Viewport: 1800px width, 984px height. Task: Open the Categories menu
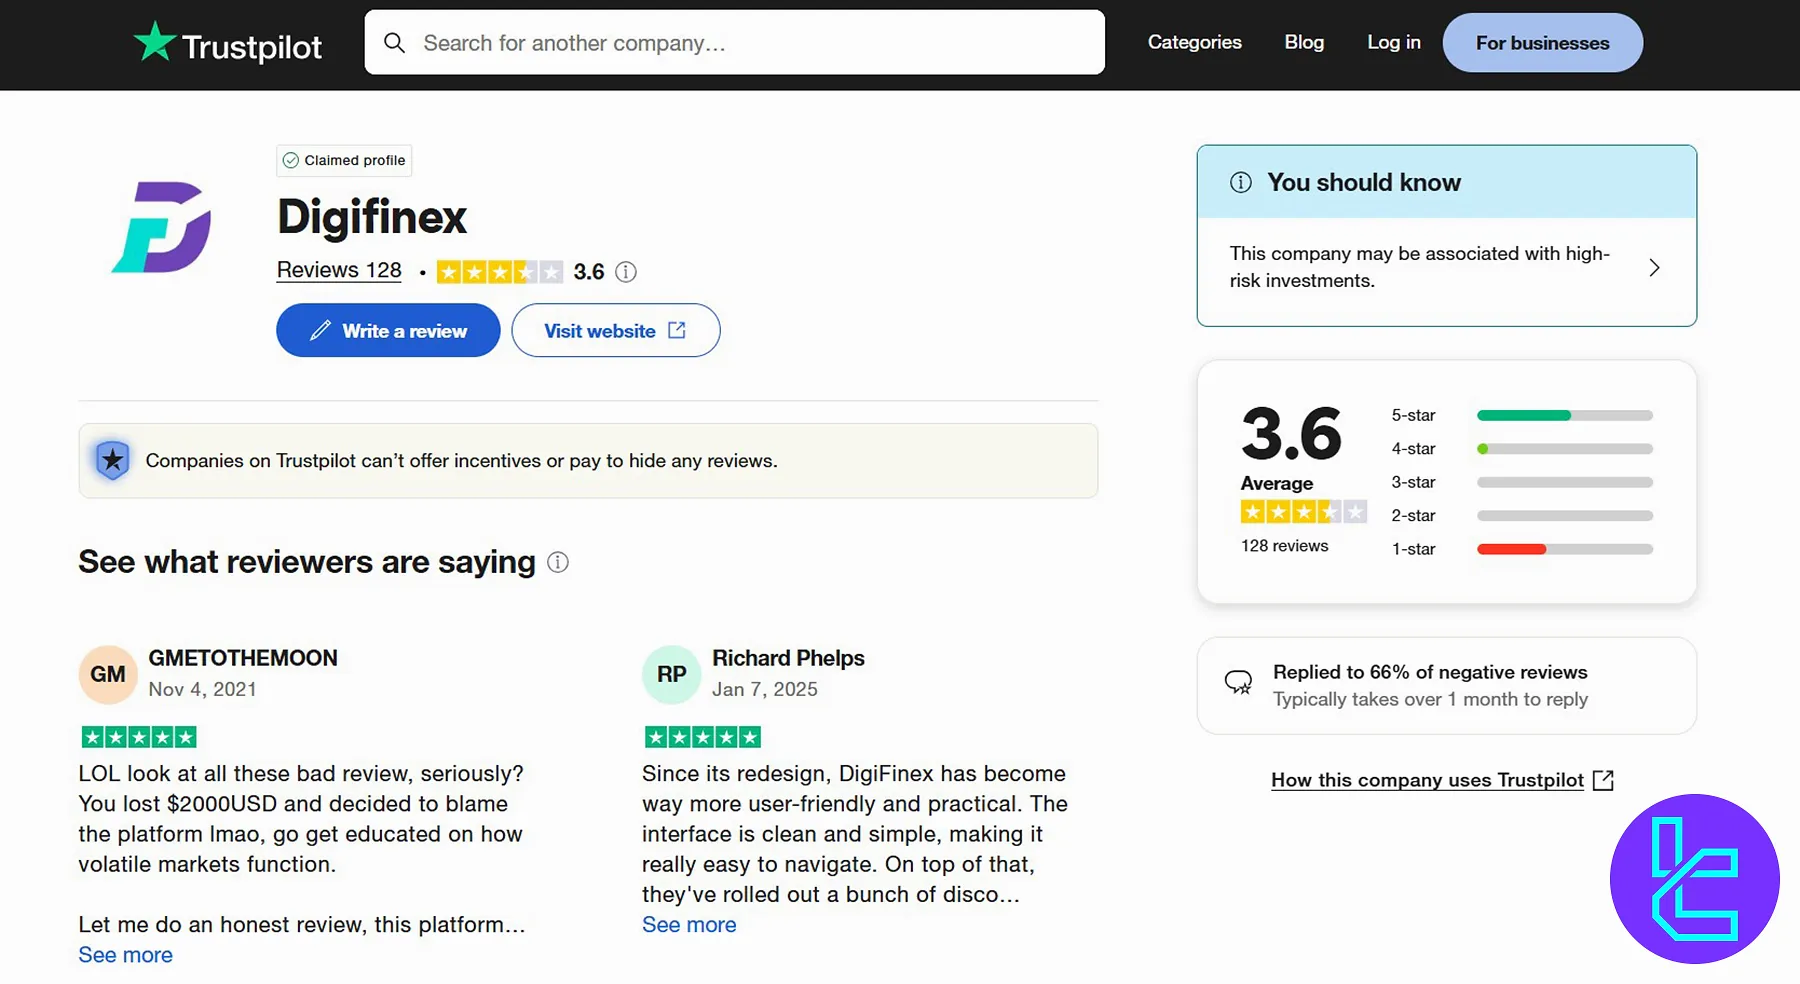1194,42
